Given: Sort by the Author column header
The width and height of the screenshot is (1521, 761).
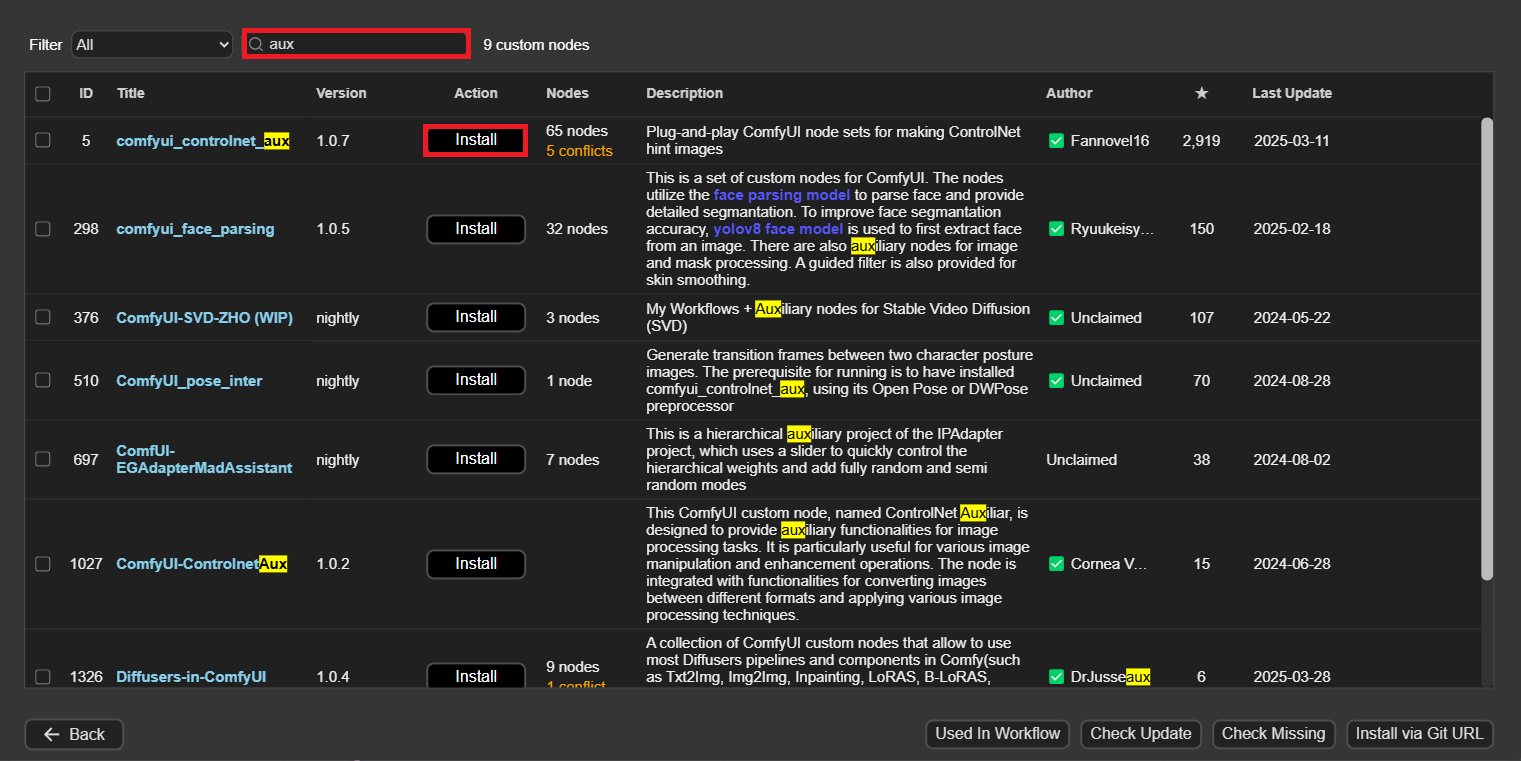Looking at the screenshot, I should point(1069,93).
